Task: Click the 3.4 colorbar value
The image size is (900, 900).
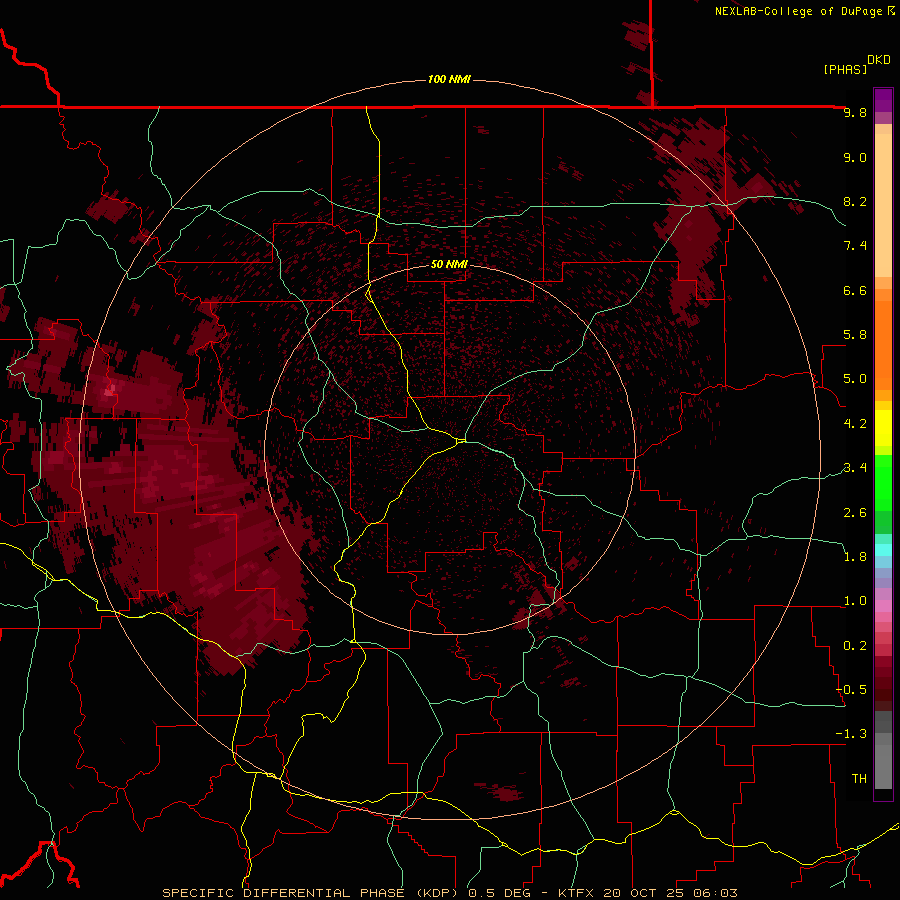Action: 855,468
